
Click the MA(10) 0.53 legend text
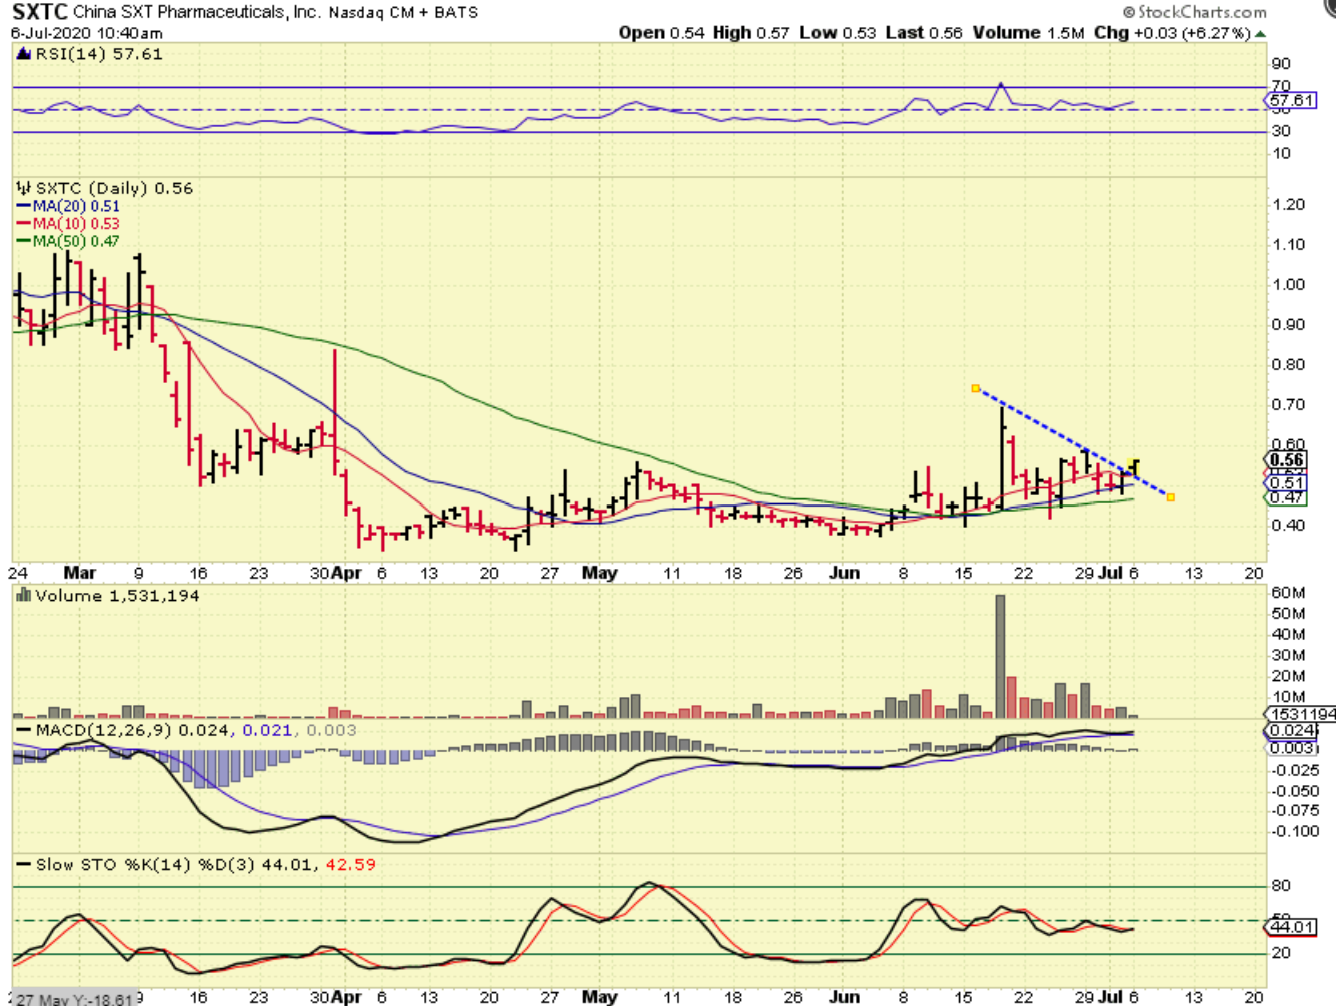point(76,223)
